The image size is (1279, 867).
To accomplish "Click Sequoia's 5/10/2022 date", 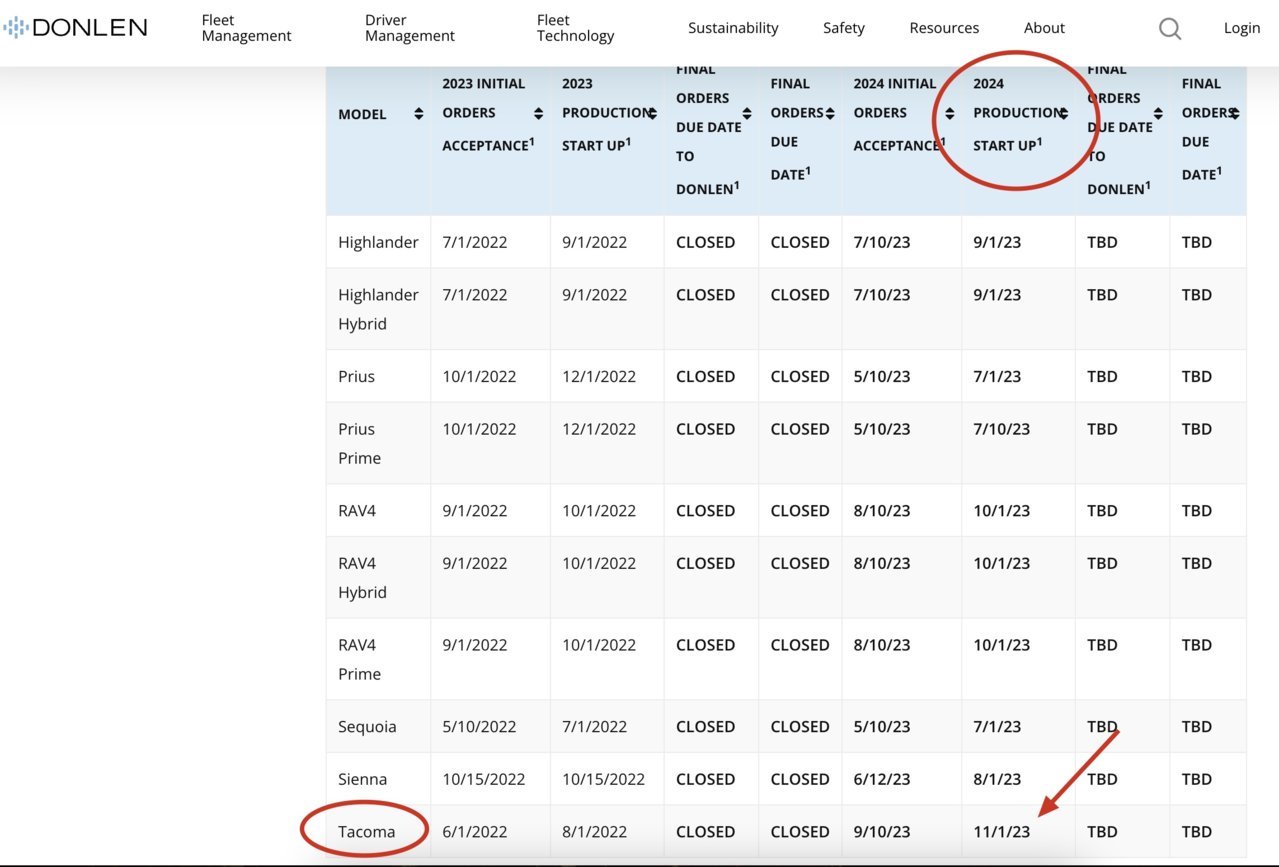I will [479, 727].
